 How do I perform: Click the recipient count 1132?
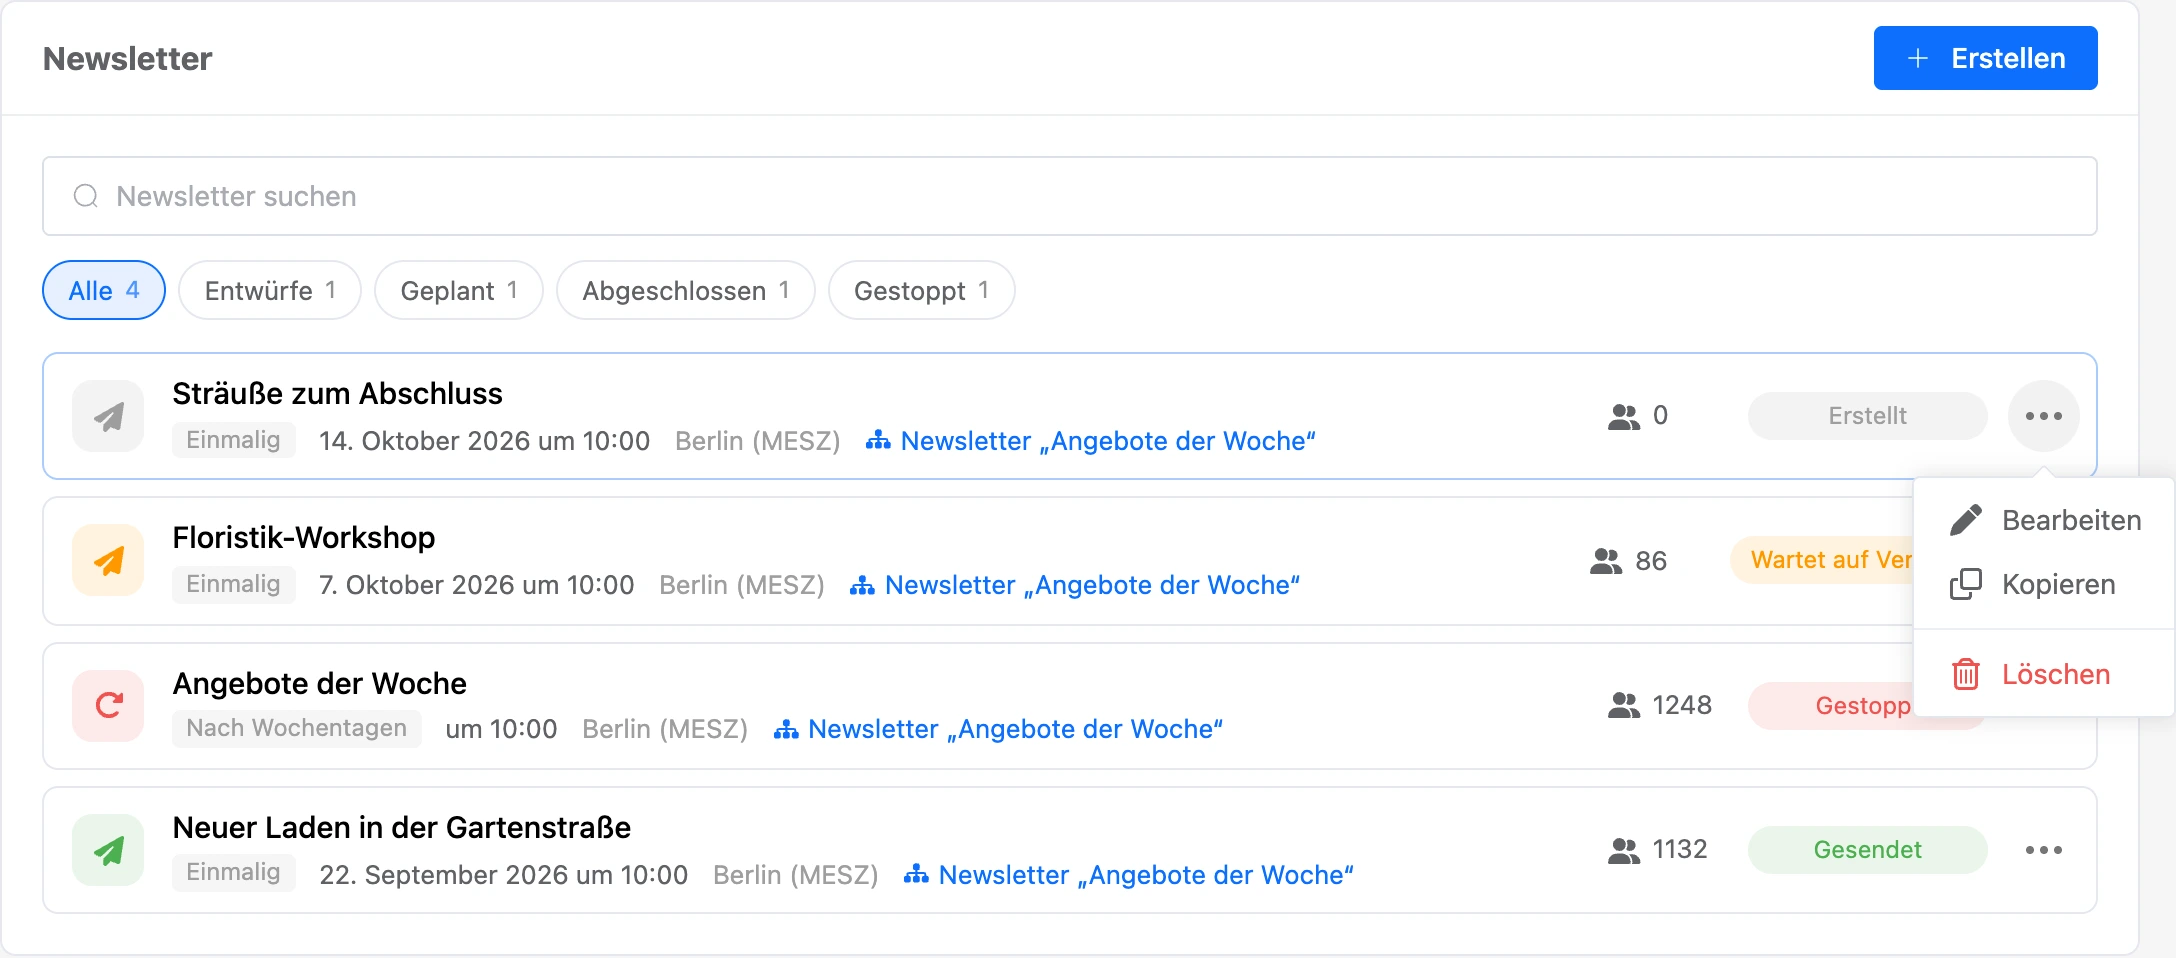coord(1680,849)
